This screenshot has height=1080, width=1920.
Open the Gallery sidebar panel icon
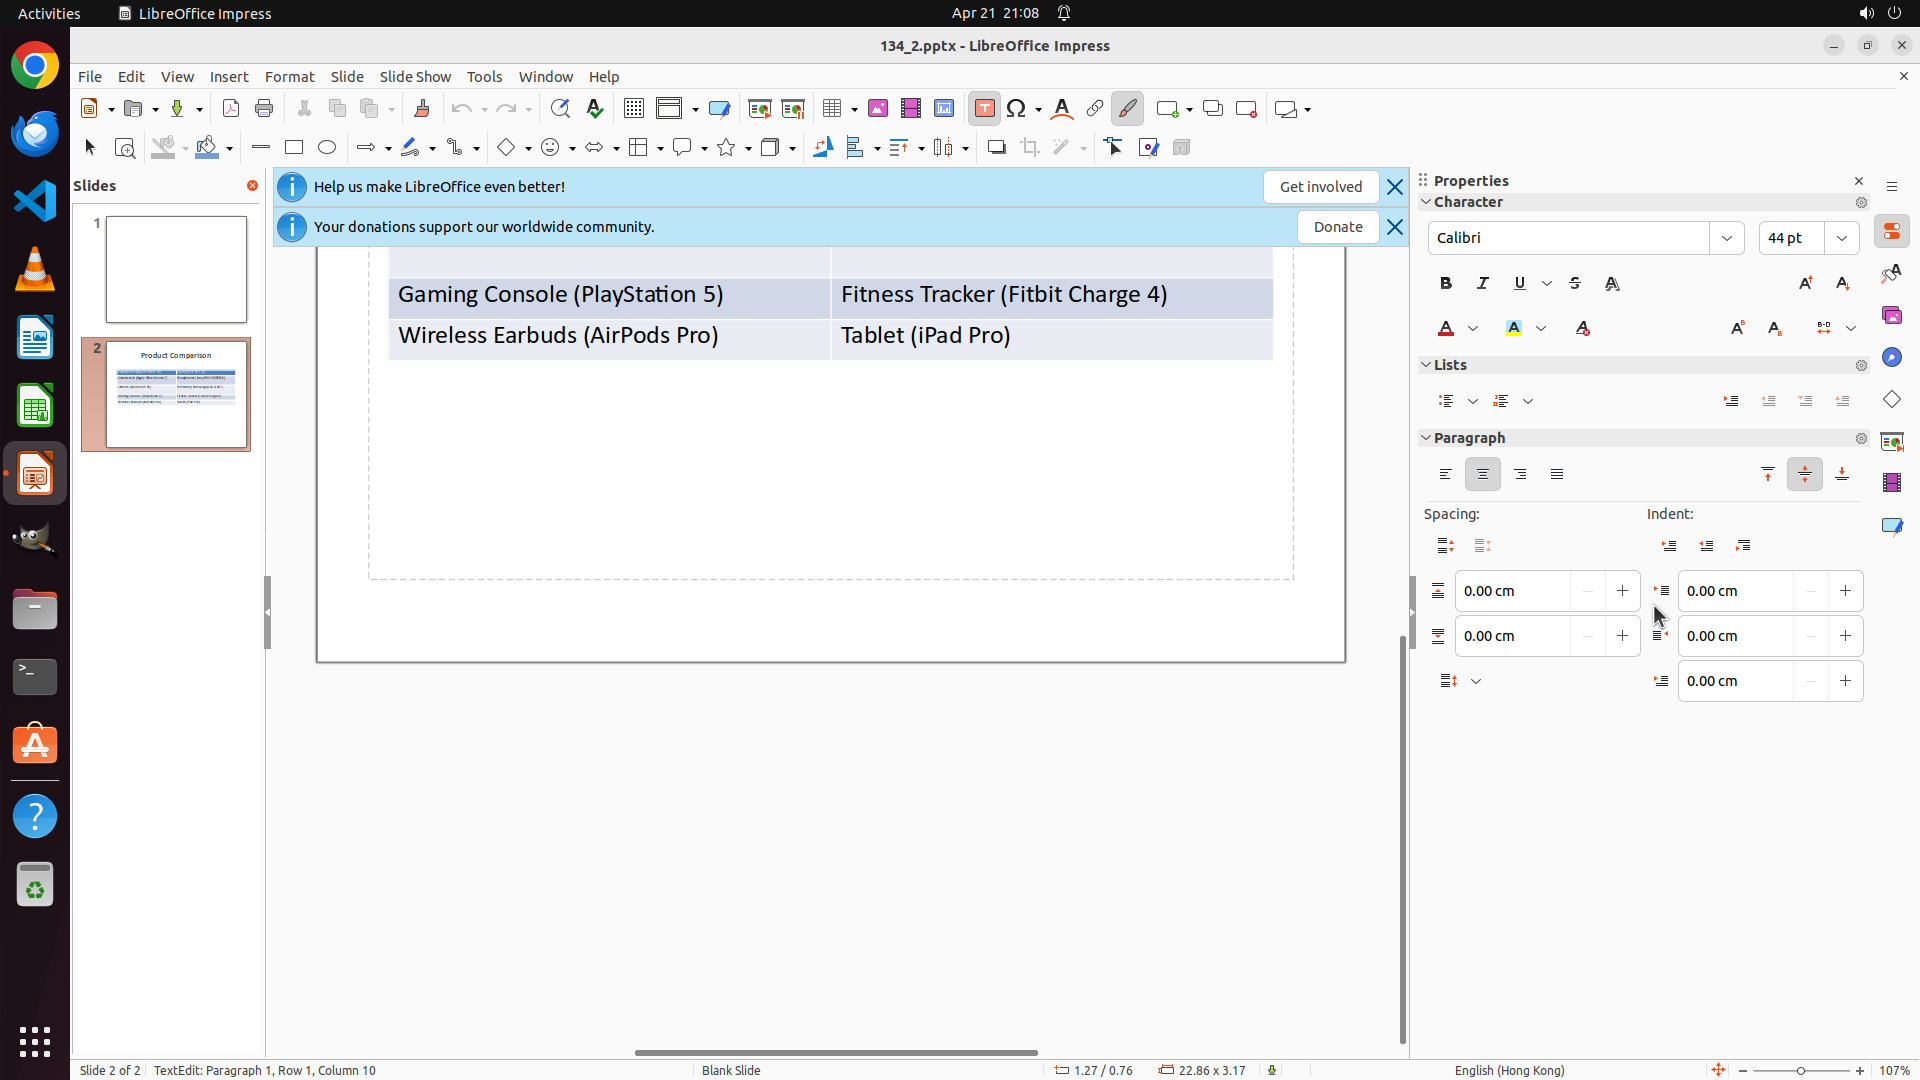tap(1891, 316)
